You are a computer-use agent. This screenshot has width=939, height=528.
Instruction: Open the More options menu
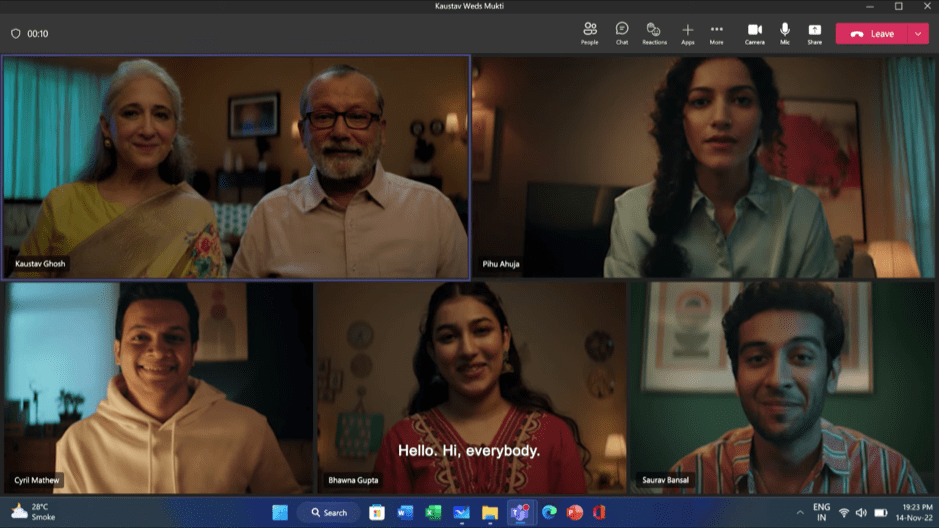coord(716,33)
